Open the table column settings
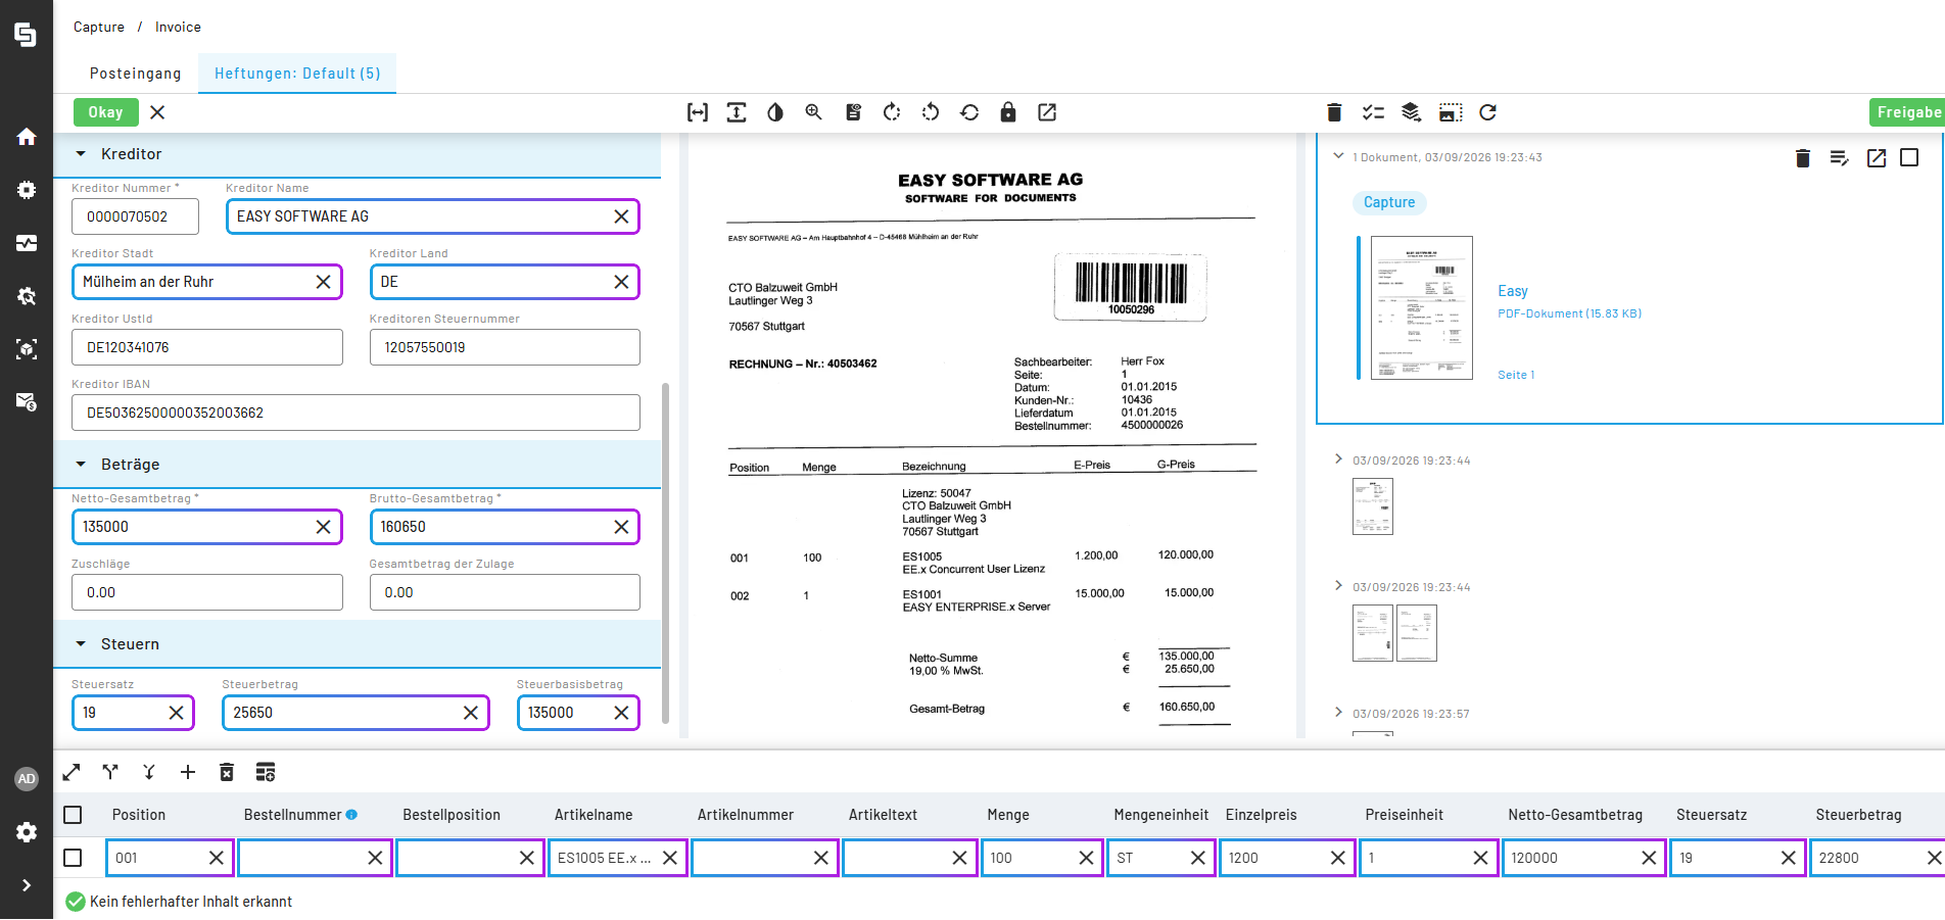Viewport: 1945px width, 920px height. coord(265,772)
